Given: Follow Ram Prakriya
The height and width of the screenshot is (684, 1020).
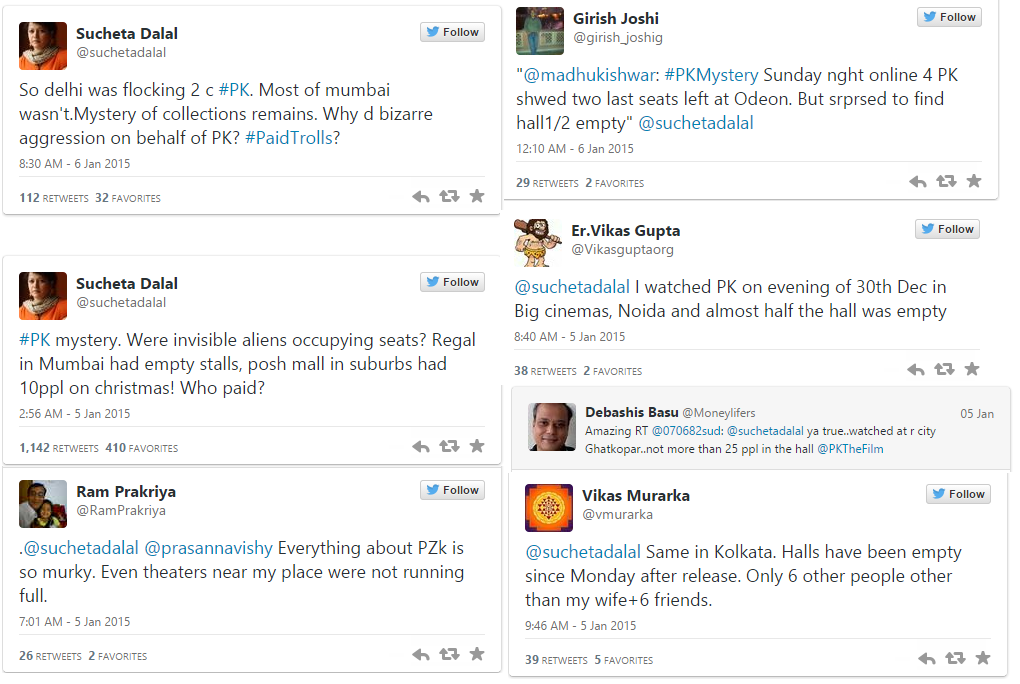Looking at the screenshot, I should pos(452,490).
